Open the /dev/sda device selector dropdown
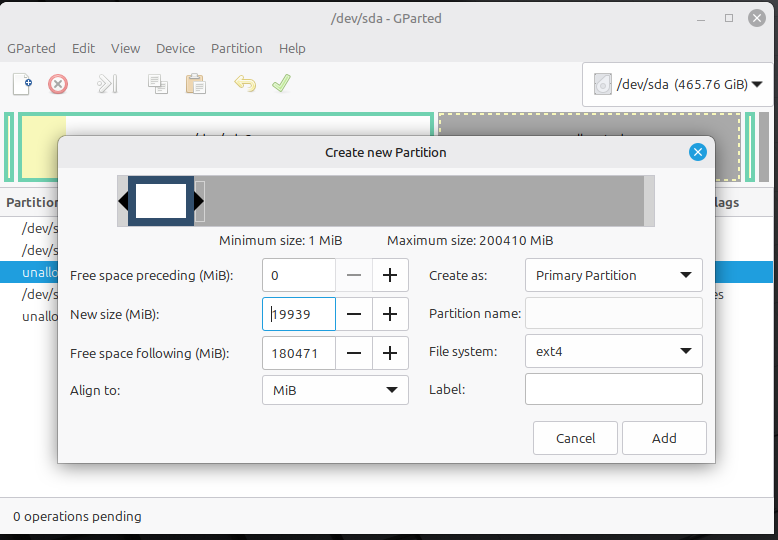This screenshot has width=778, height=540. pos(678,84)
